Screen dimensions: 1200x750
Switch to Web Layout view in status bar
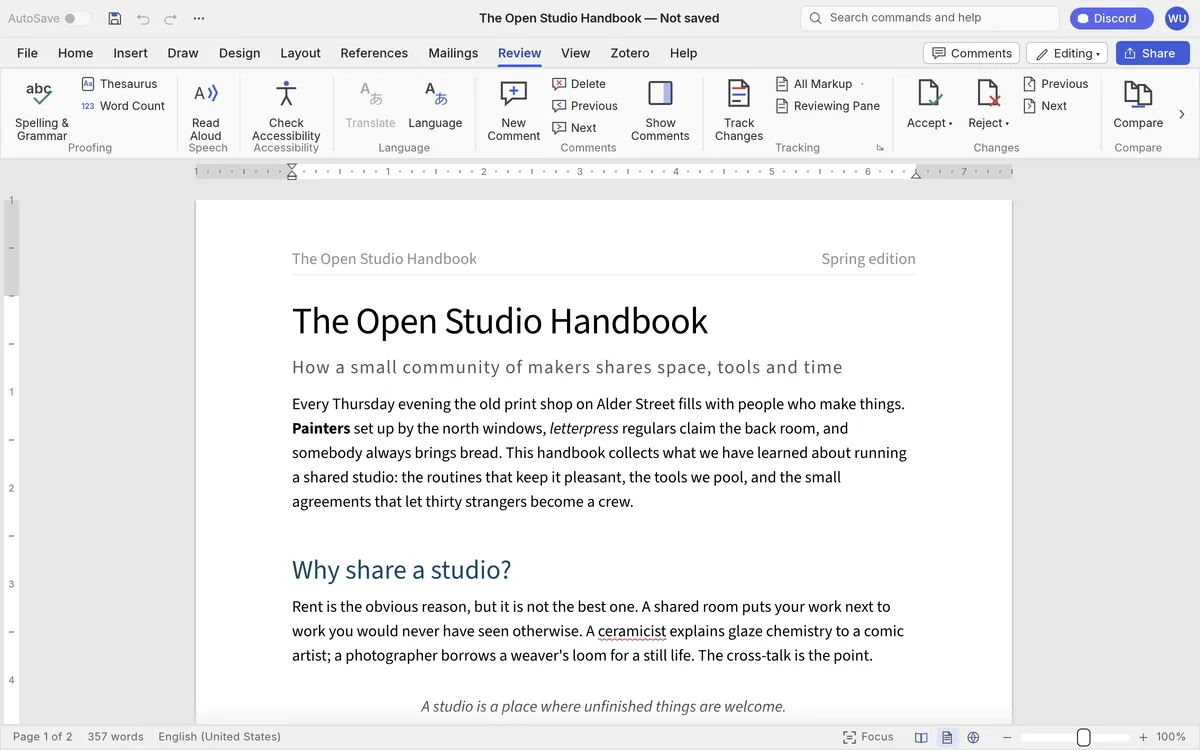click(973, 737)
